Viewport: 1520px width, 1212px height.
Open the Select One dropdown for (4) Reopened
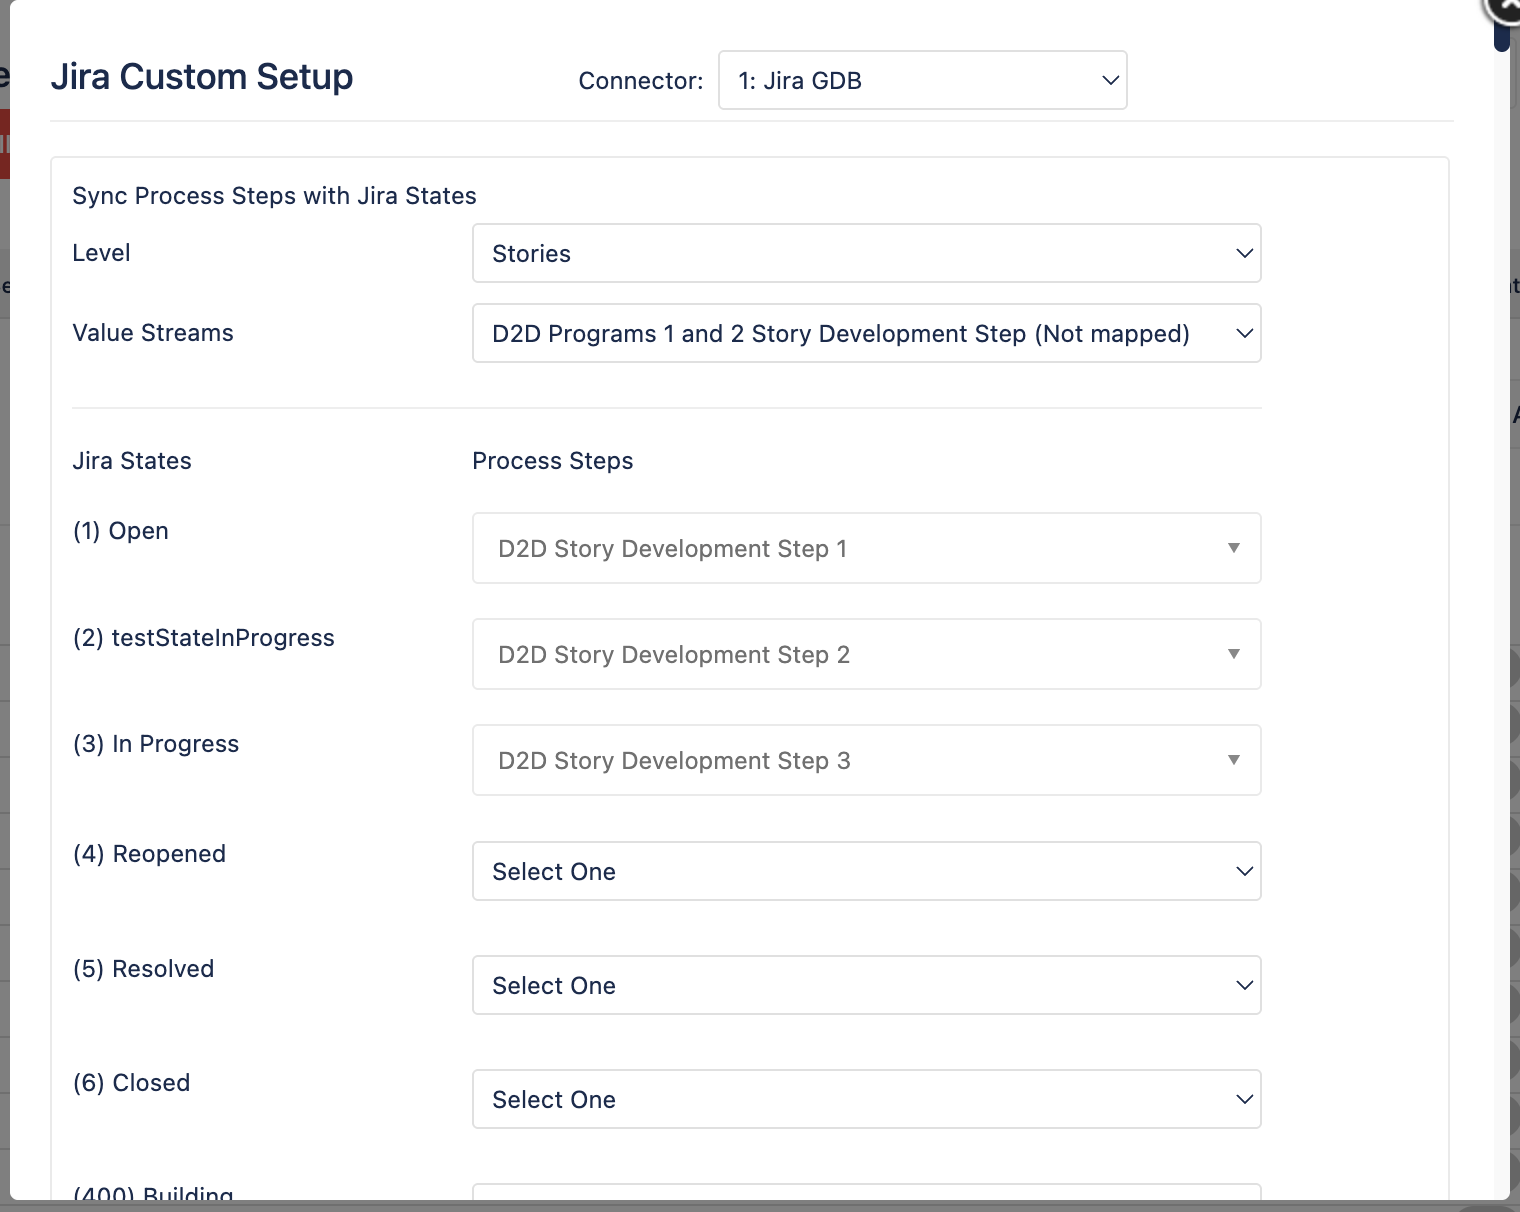coord(866,871)
